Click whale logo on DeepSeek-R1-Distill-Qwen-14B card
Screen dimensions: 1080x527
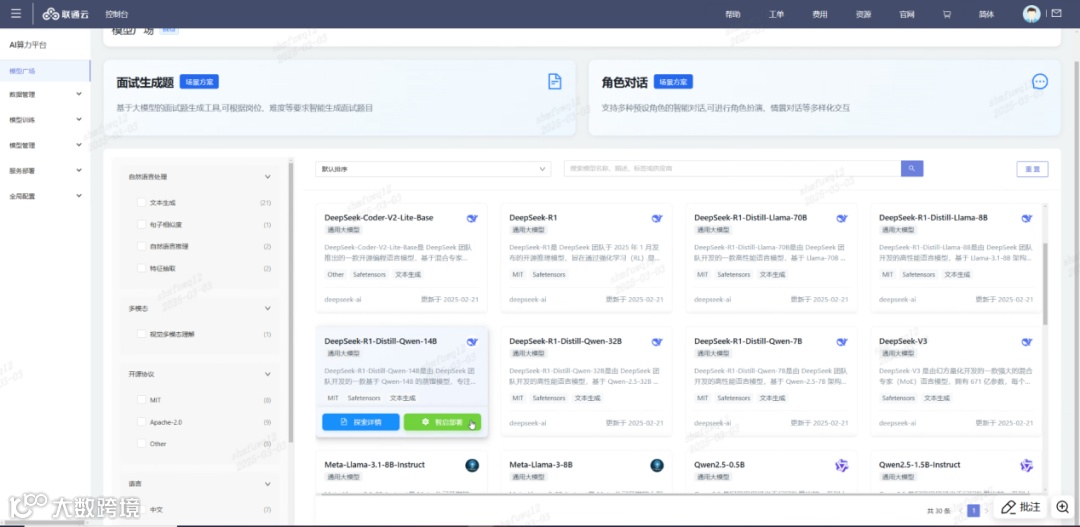click(472, 342)
